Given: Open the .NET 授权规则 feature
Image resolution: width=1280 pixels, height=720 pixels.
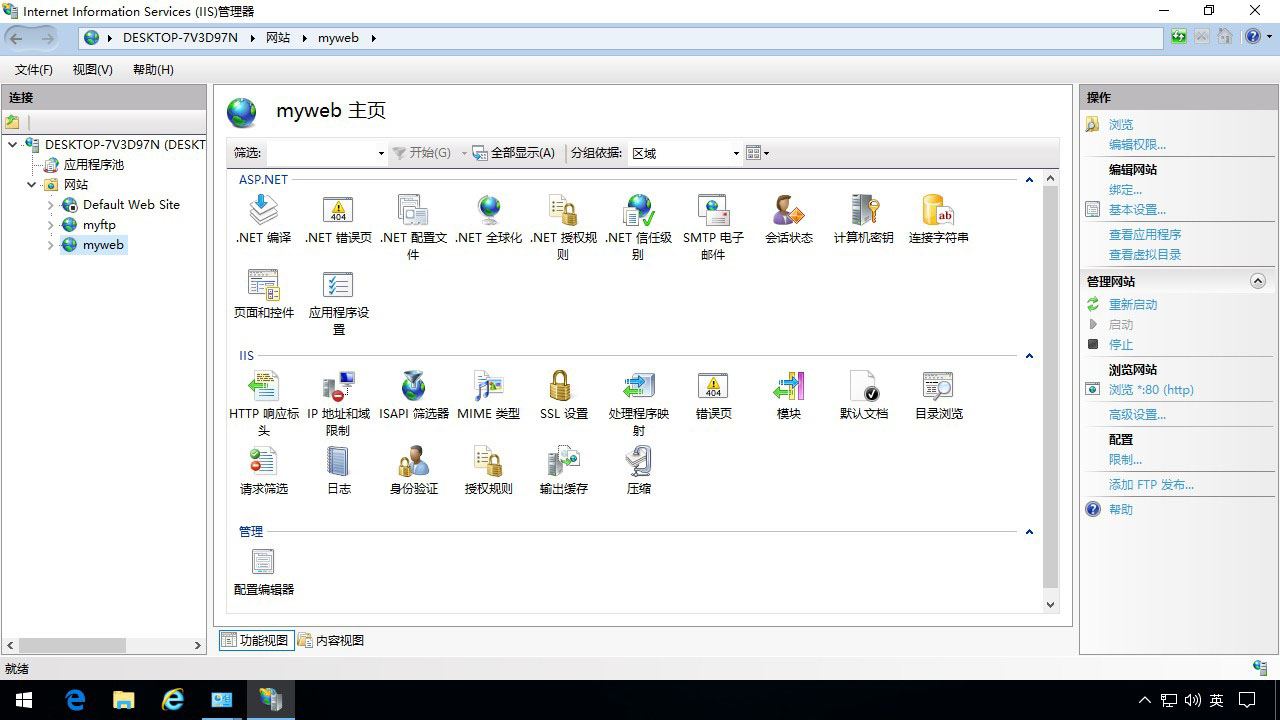Looking at the screenshot, I should 563,227.
